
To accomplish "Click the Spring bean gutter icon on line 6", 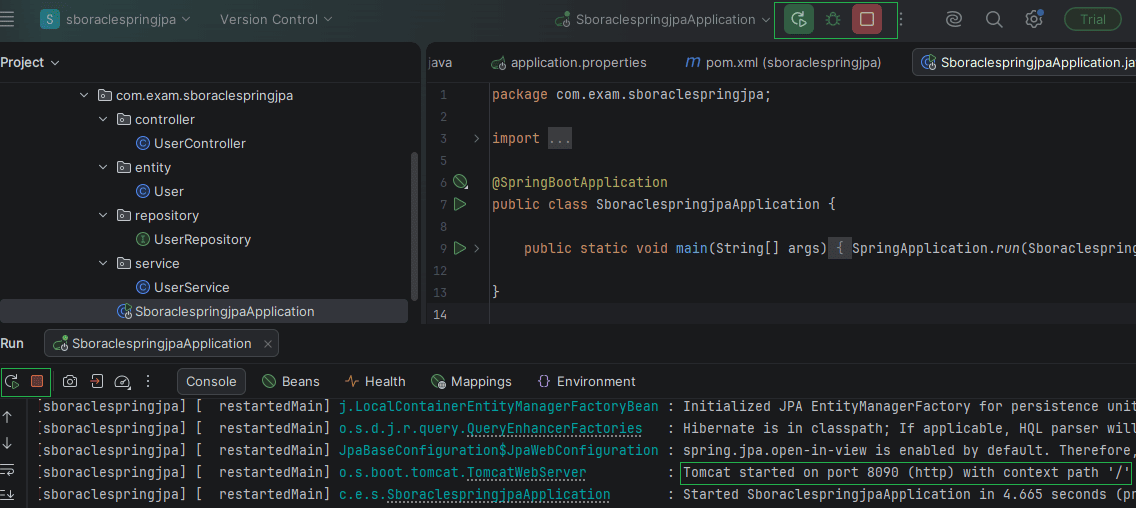I will coord(460,181).
